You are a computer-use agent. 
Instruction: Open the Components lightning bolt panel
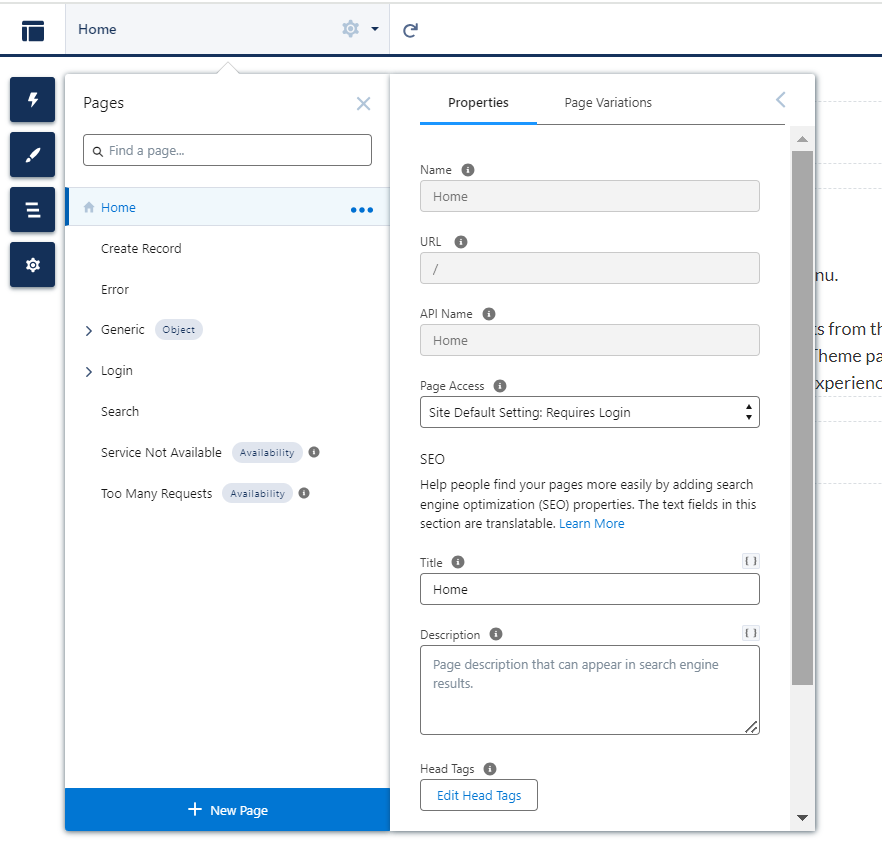click(x=32, y=100)
